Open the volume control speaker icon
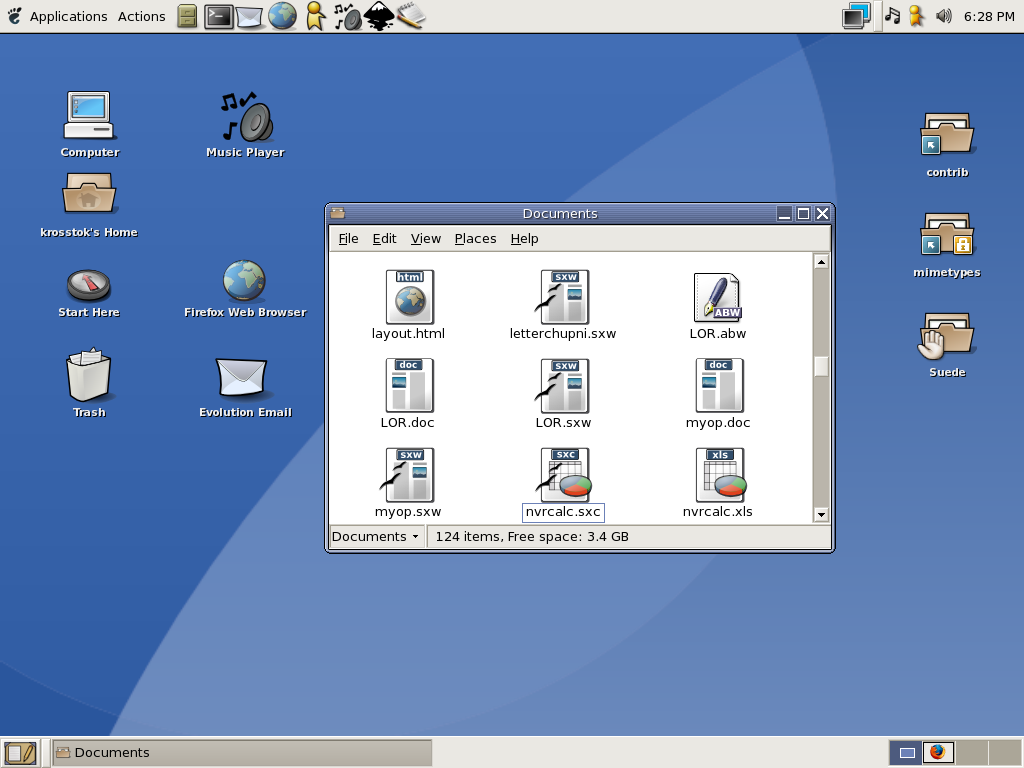The width and height of the screenshot is (1024, 768). (x=944, y=16)
